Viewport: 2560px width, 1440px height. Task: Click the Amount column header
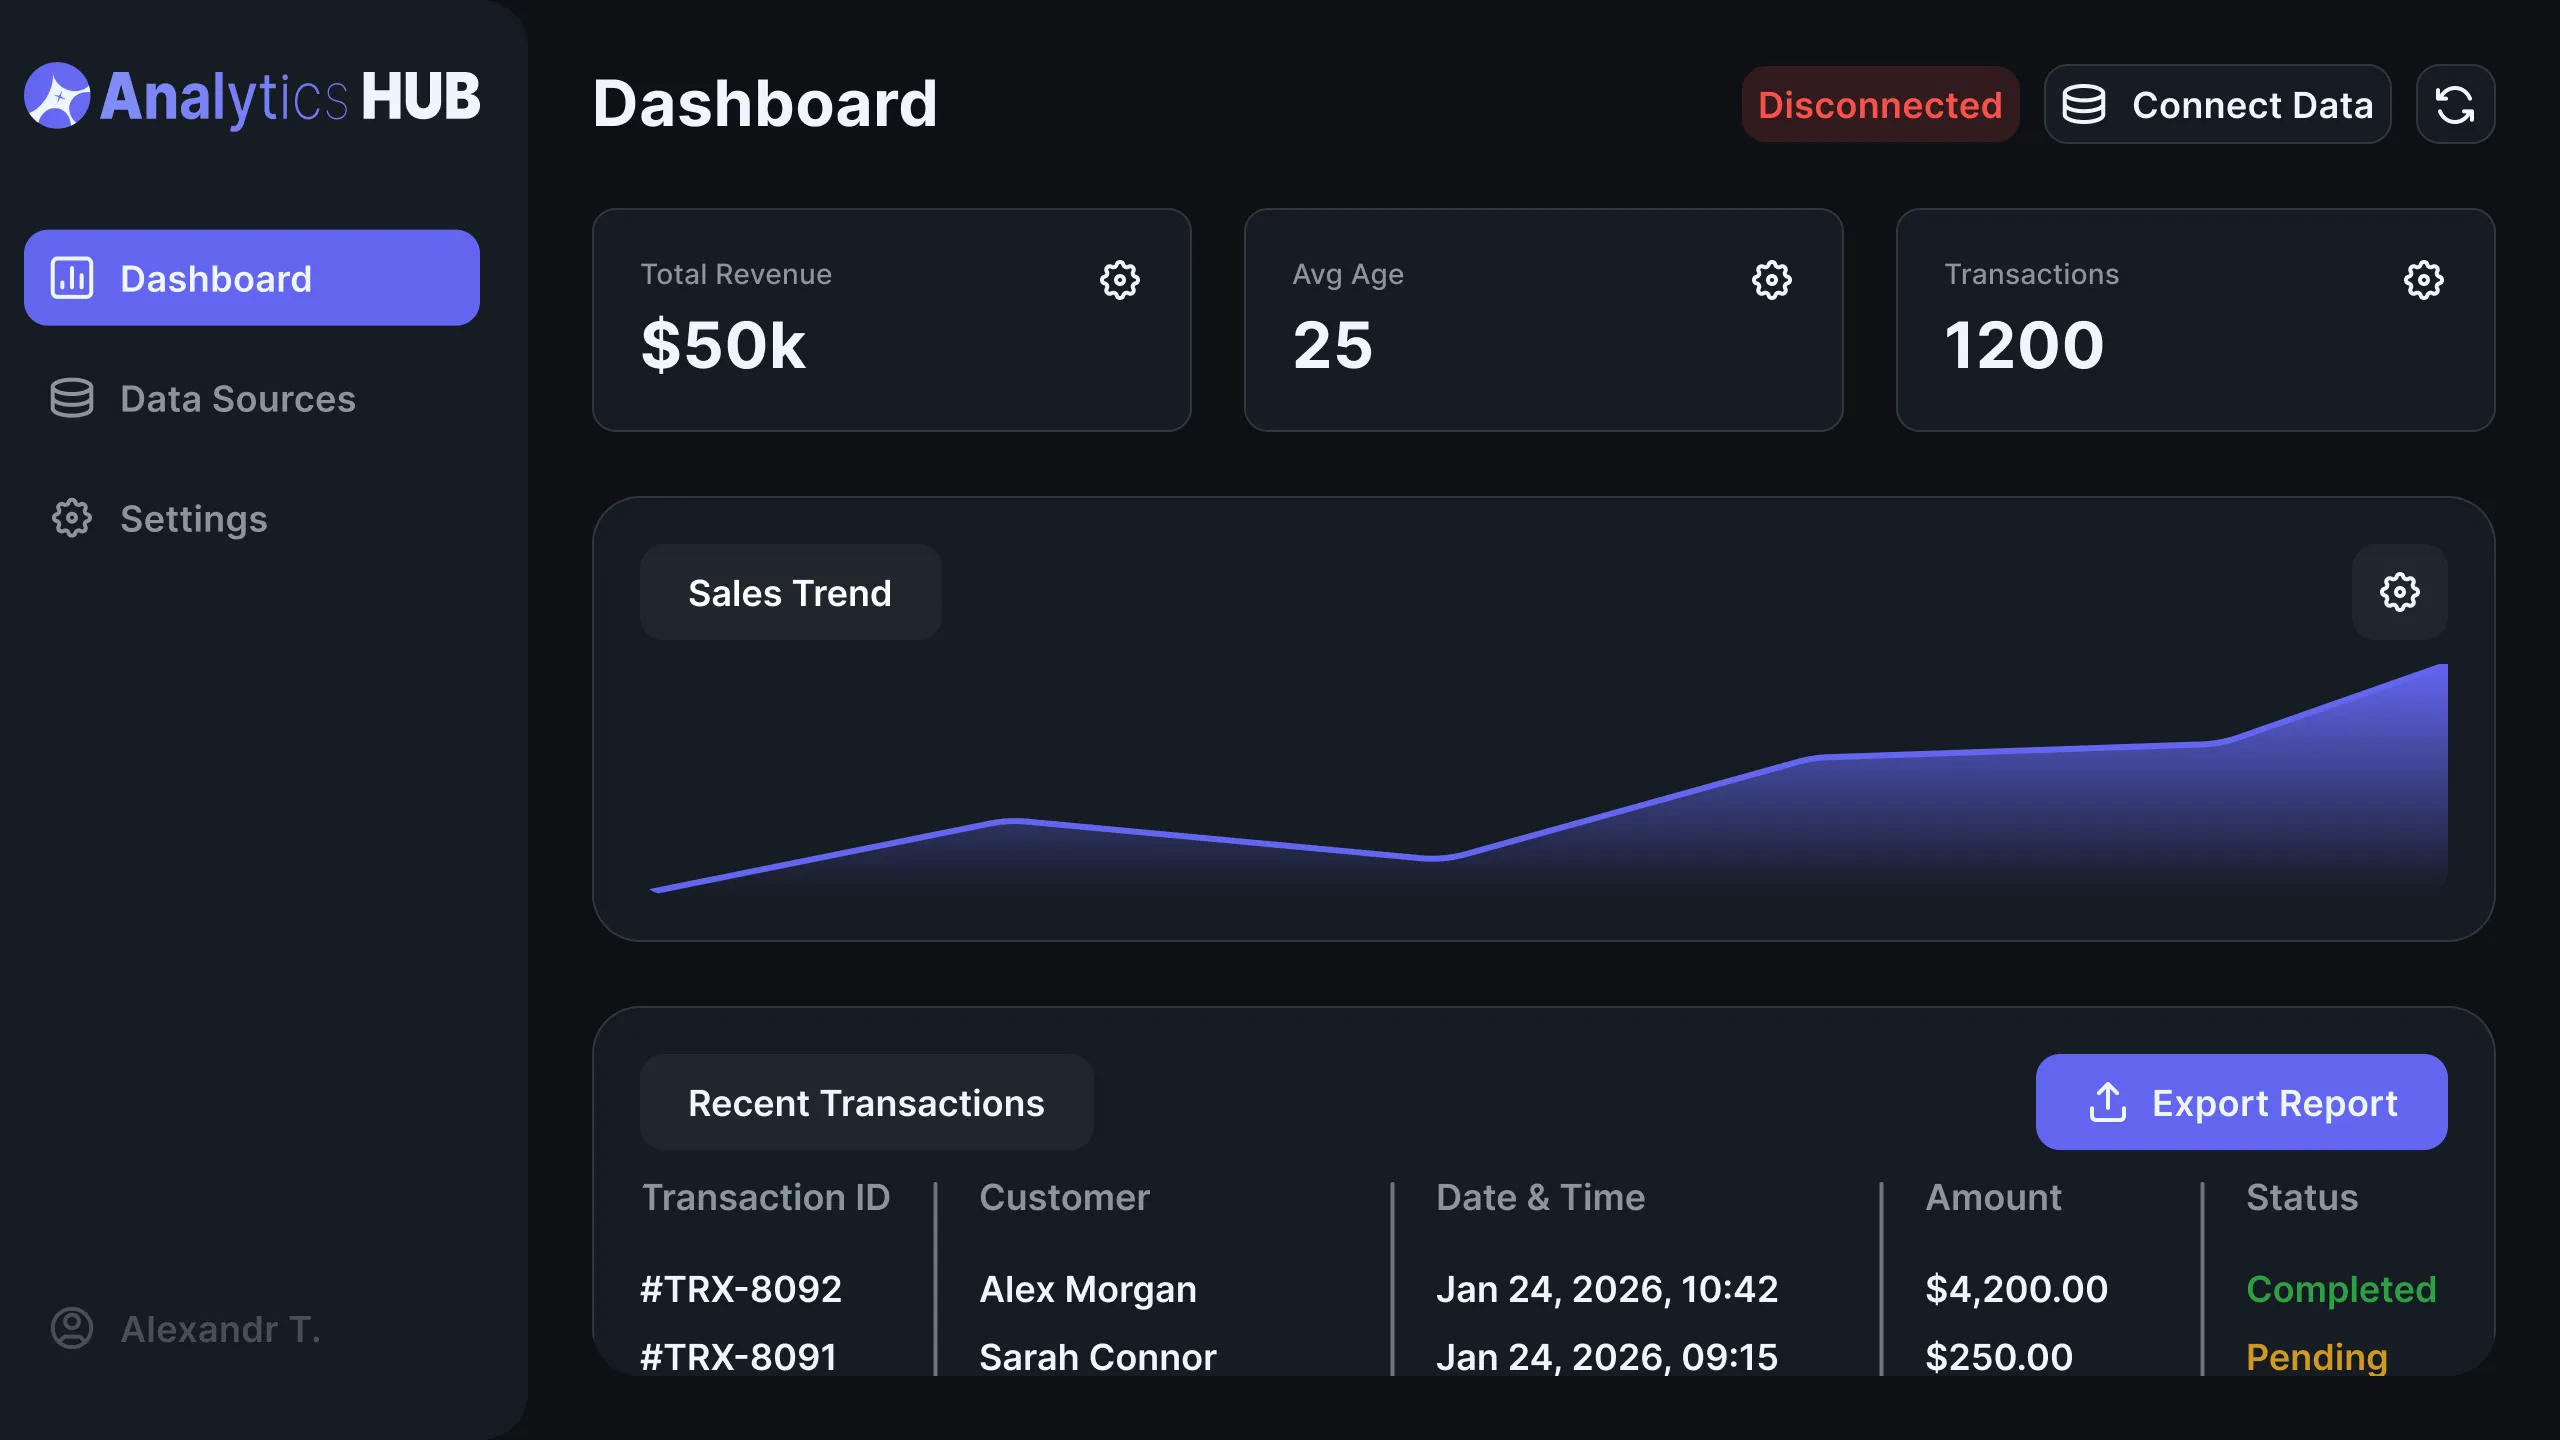[x=1993, y=1197]
